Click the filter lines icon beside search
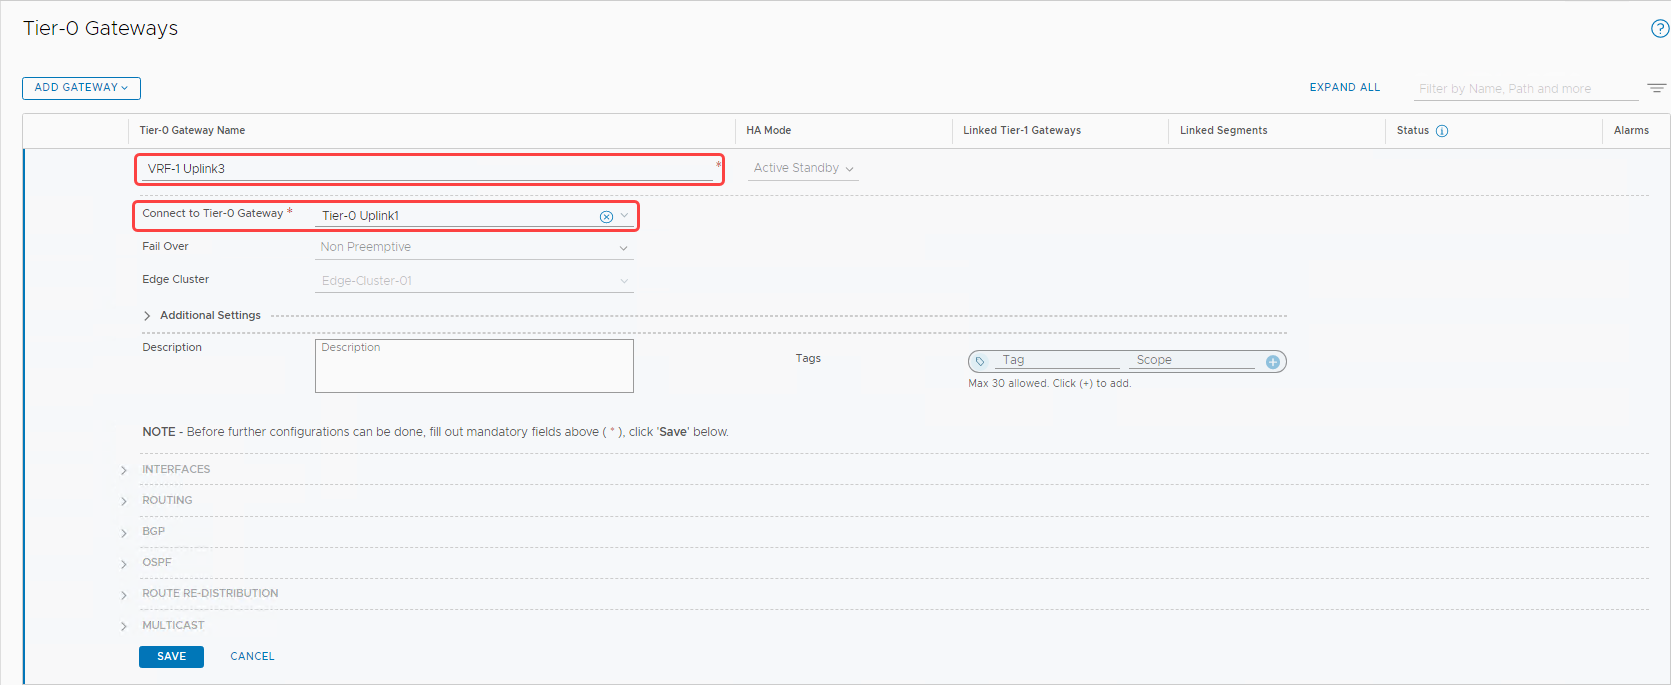 1657,88
